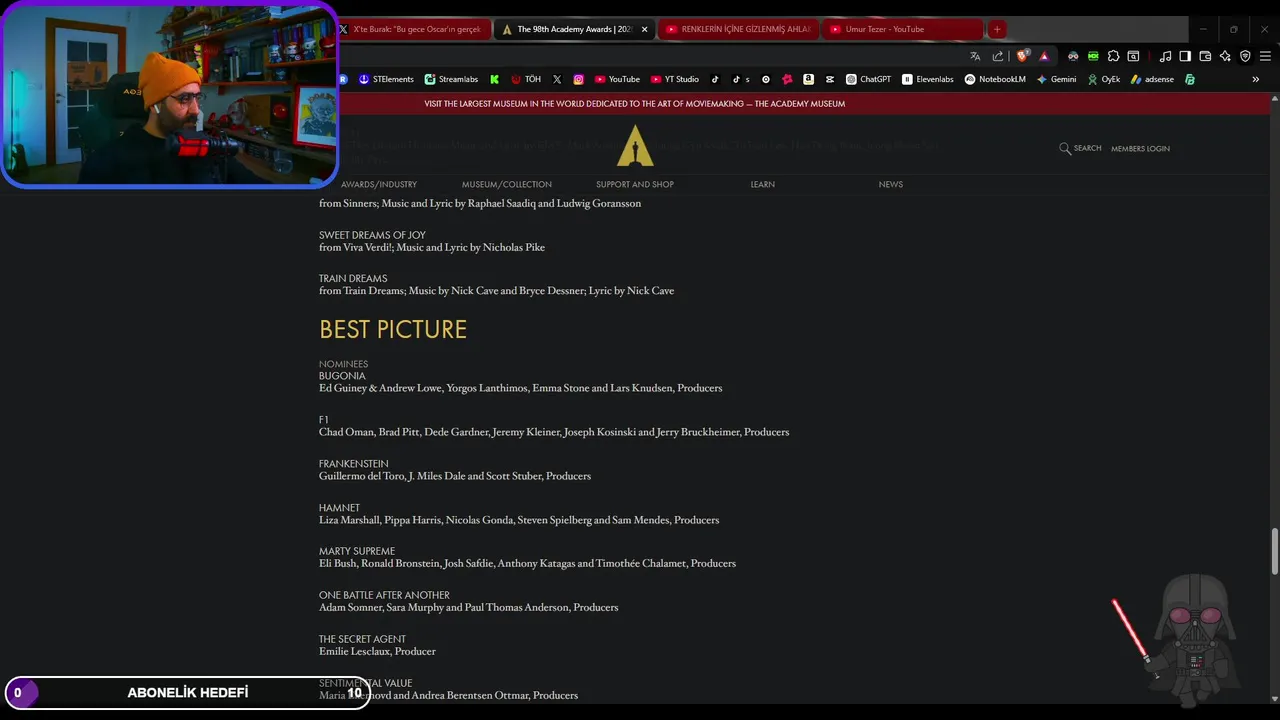The image size is (1280, 720).
Task: Open the NotebookLM bookmark
Action: coord(995,79)
